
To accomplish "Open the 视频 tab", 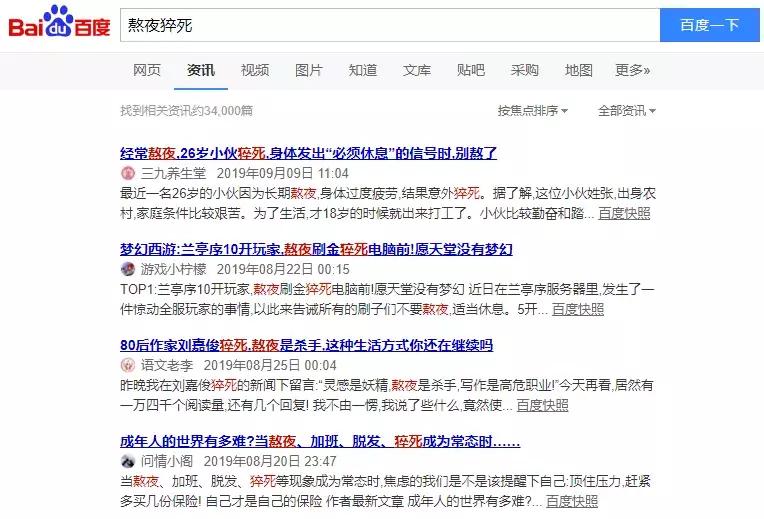I will point(255,70).
